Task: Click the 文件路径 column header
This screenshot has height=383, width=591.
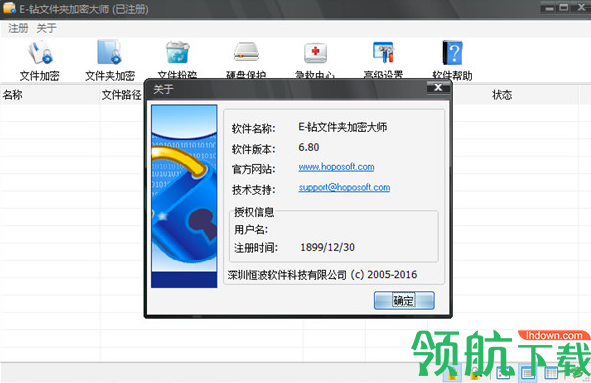Action: pos(121,95)
